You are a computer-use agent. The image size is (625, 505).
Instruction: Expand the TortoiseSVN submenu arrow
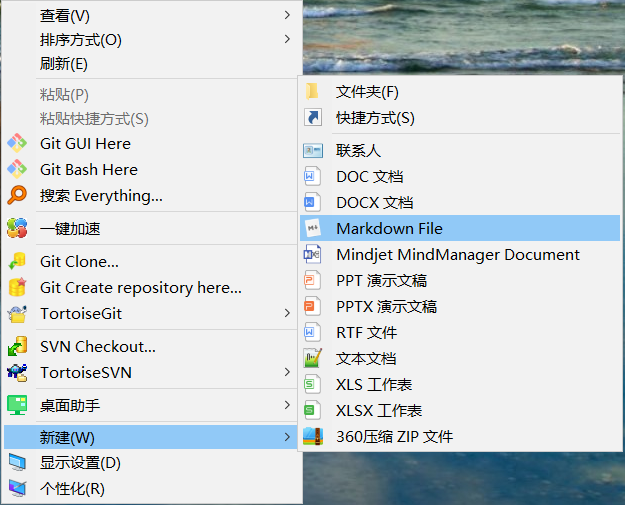click(287, 372)
